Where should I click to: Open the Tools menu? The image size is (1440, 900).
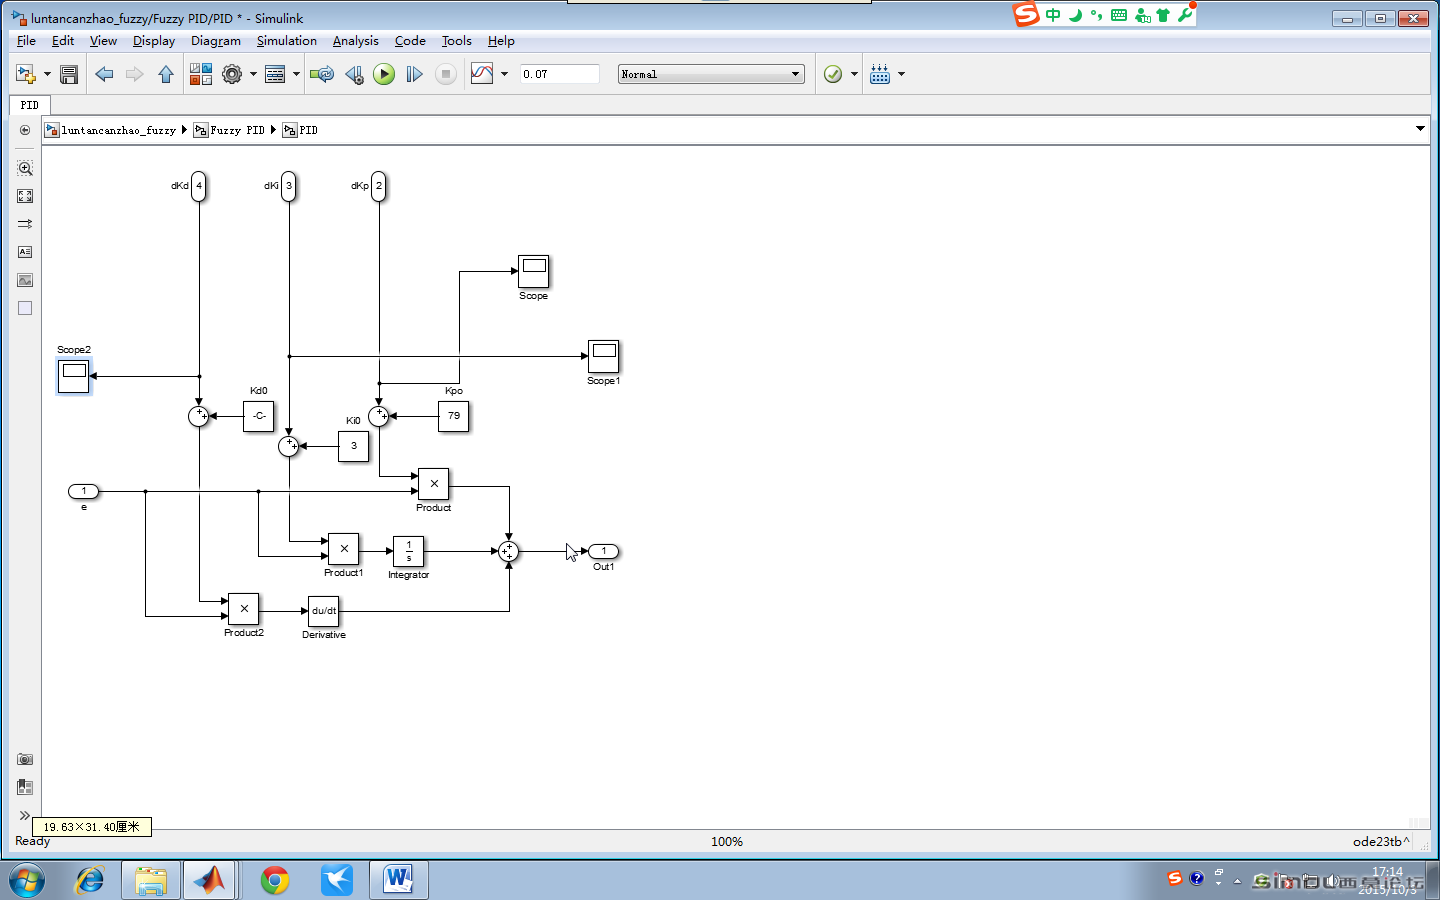tap(457, 41)
